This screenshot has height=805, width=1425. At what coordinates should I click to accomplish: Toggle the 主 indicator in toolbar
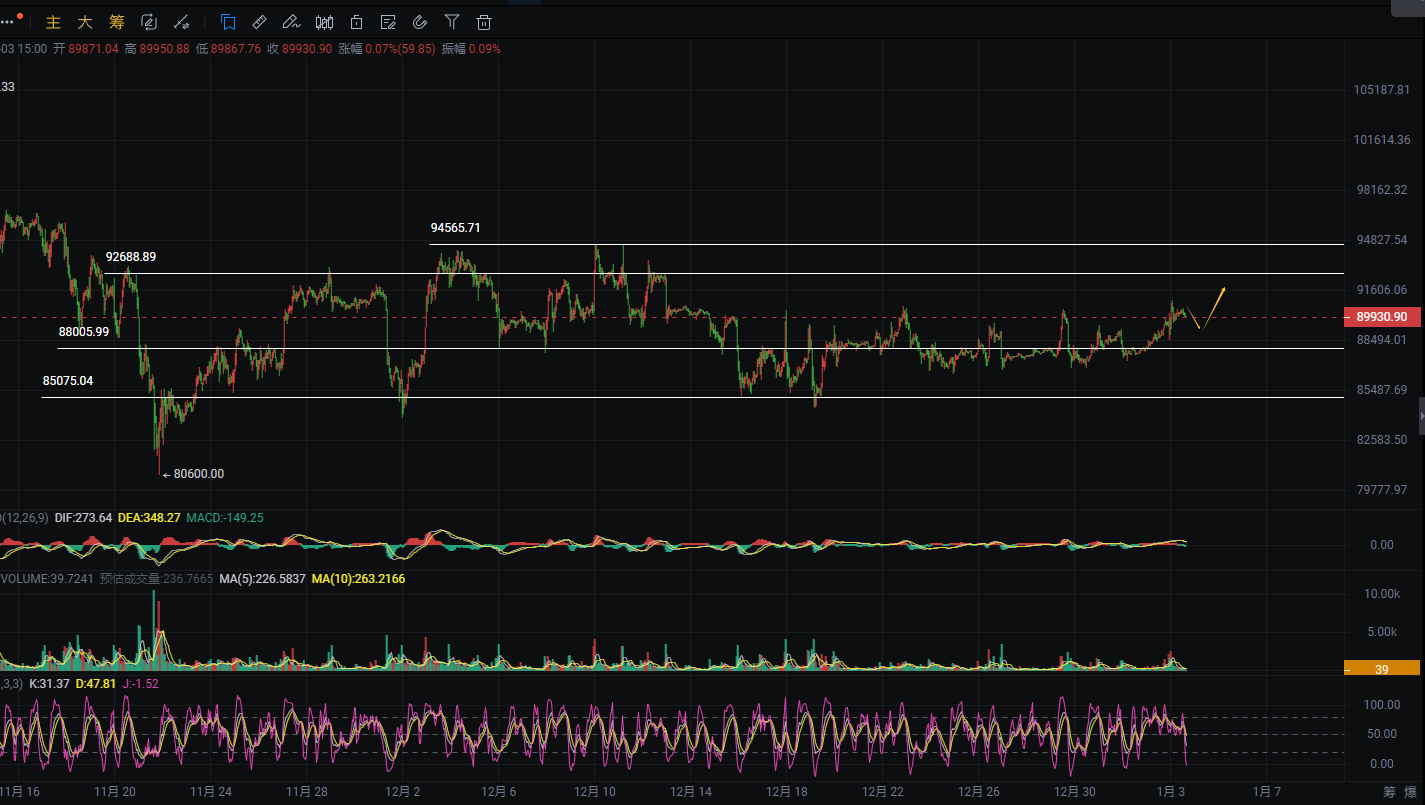point(53,22)
